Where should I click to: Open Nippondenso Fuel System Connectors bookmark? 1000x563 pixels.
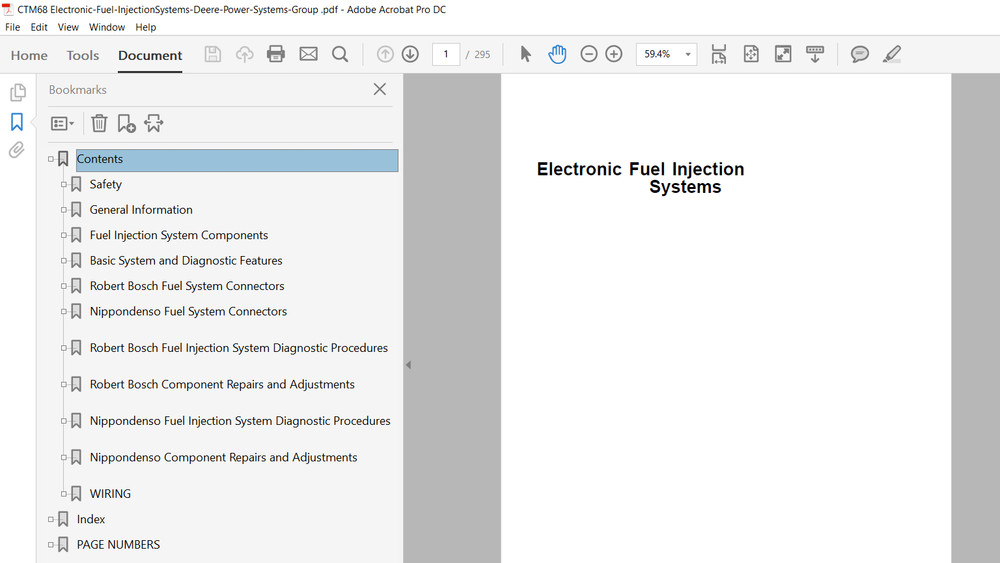click(x=188, y=312)
